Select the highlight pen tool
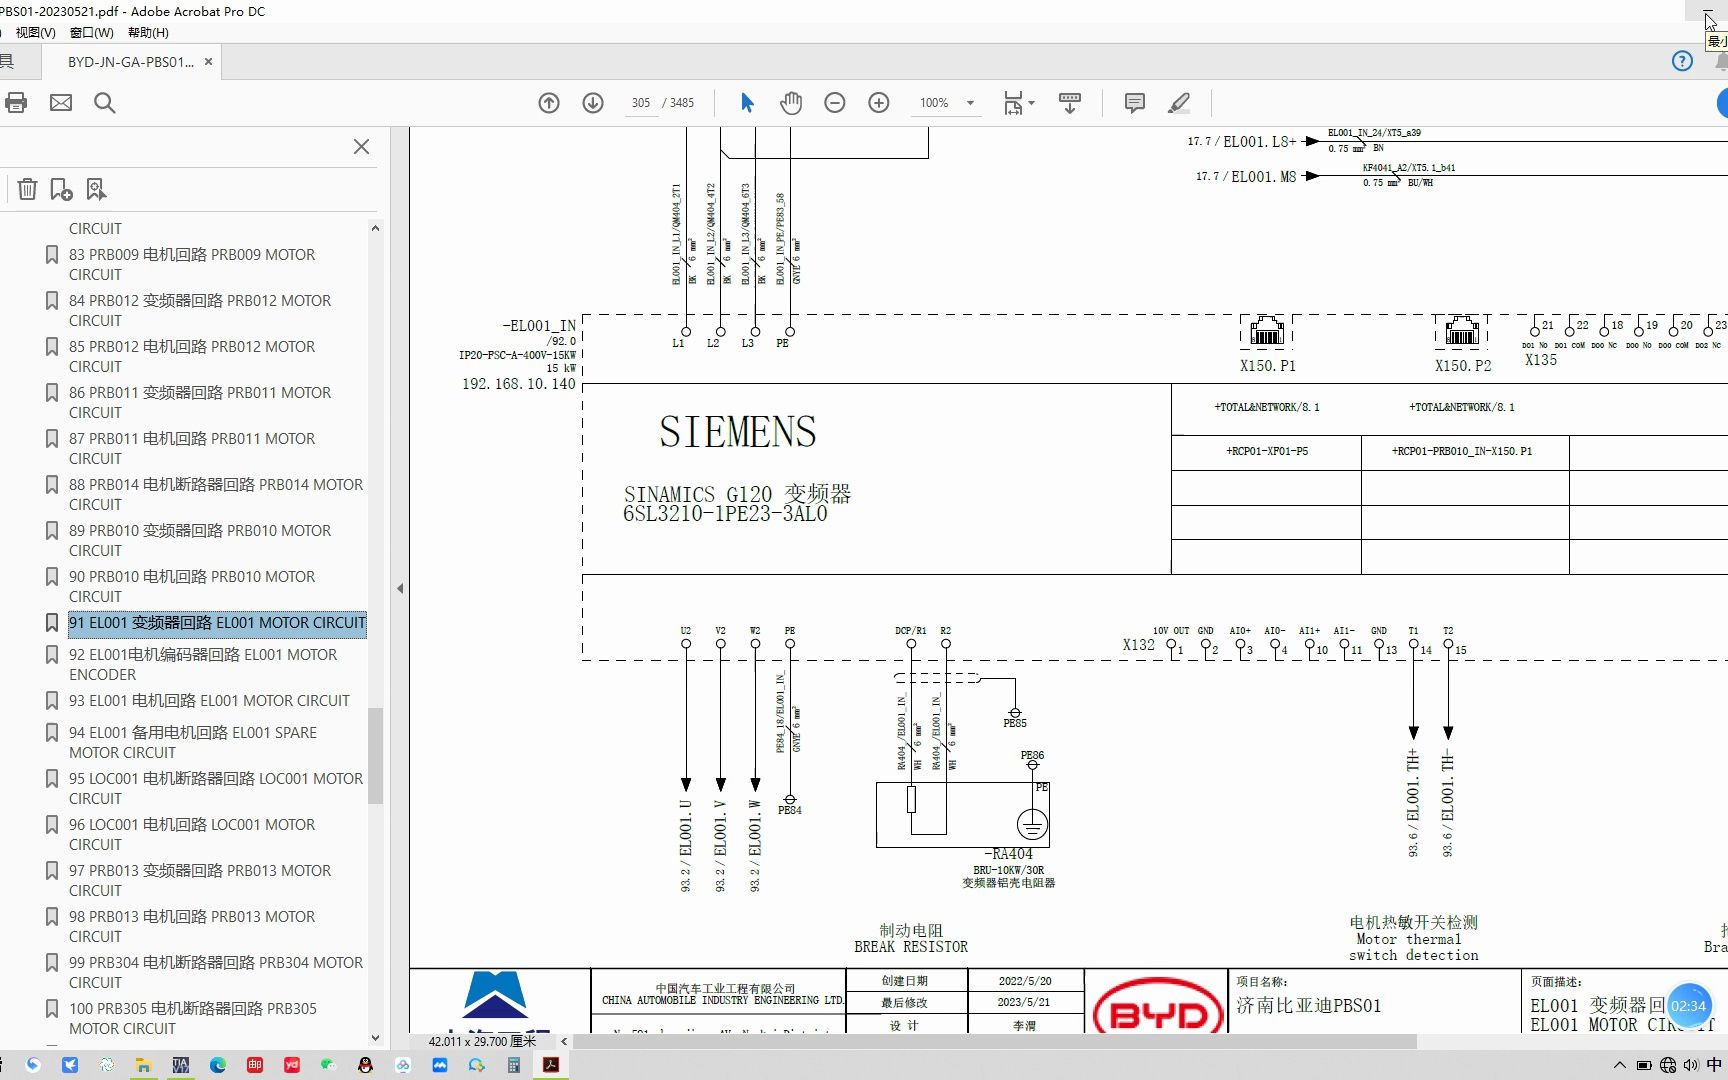The image size is (1728, 1080). point(1179,102)
